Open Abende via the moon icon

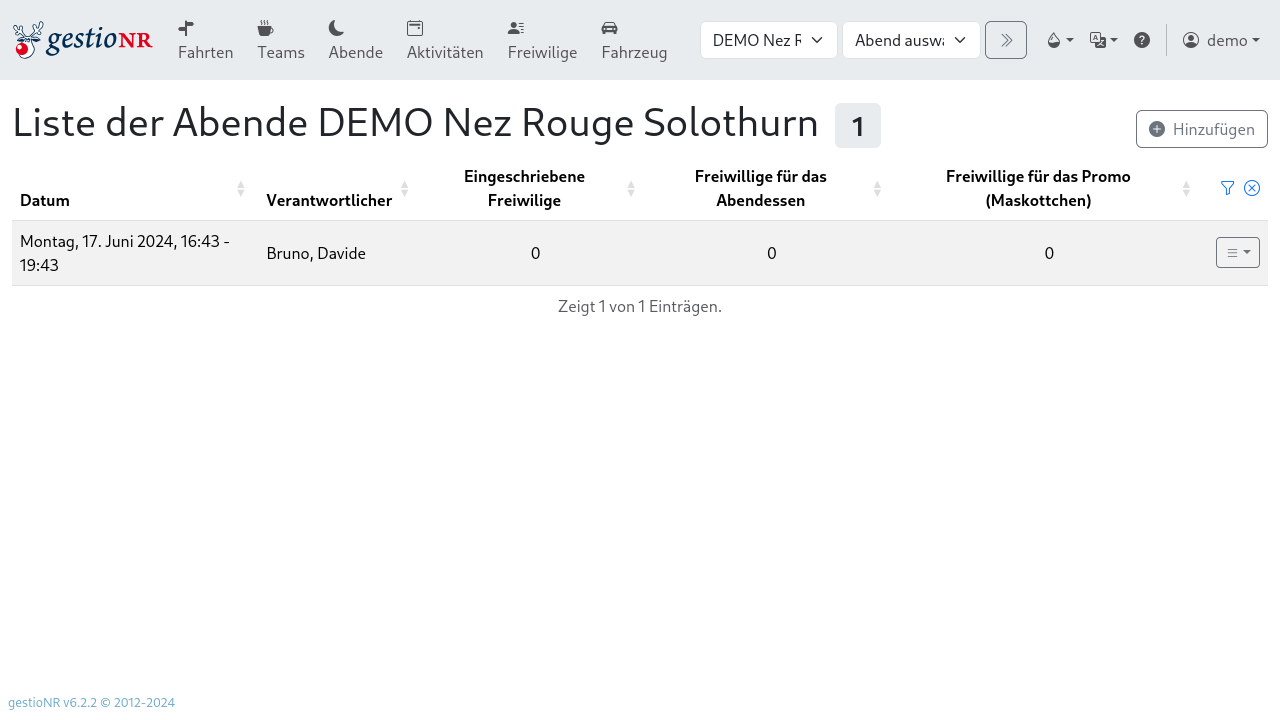pos(355,40)
